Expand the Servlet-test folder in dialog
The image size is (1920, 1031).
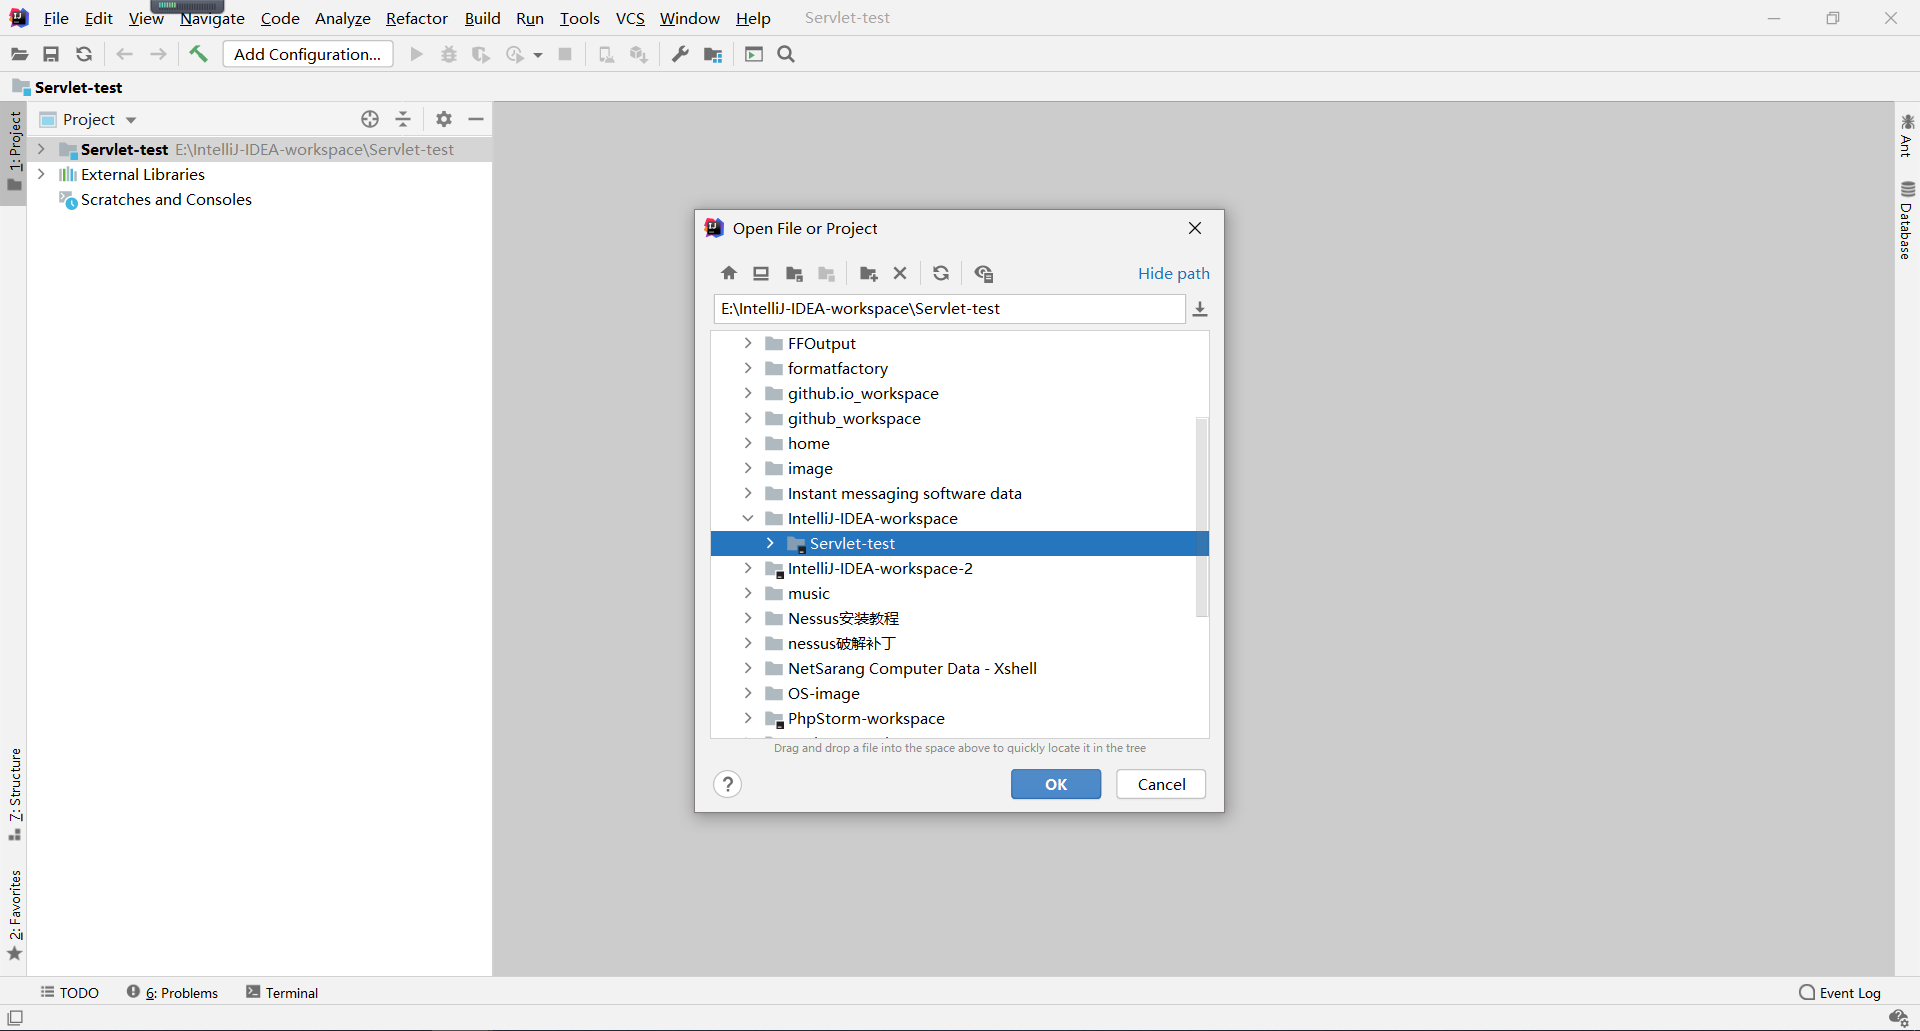click(770, 543)
